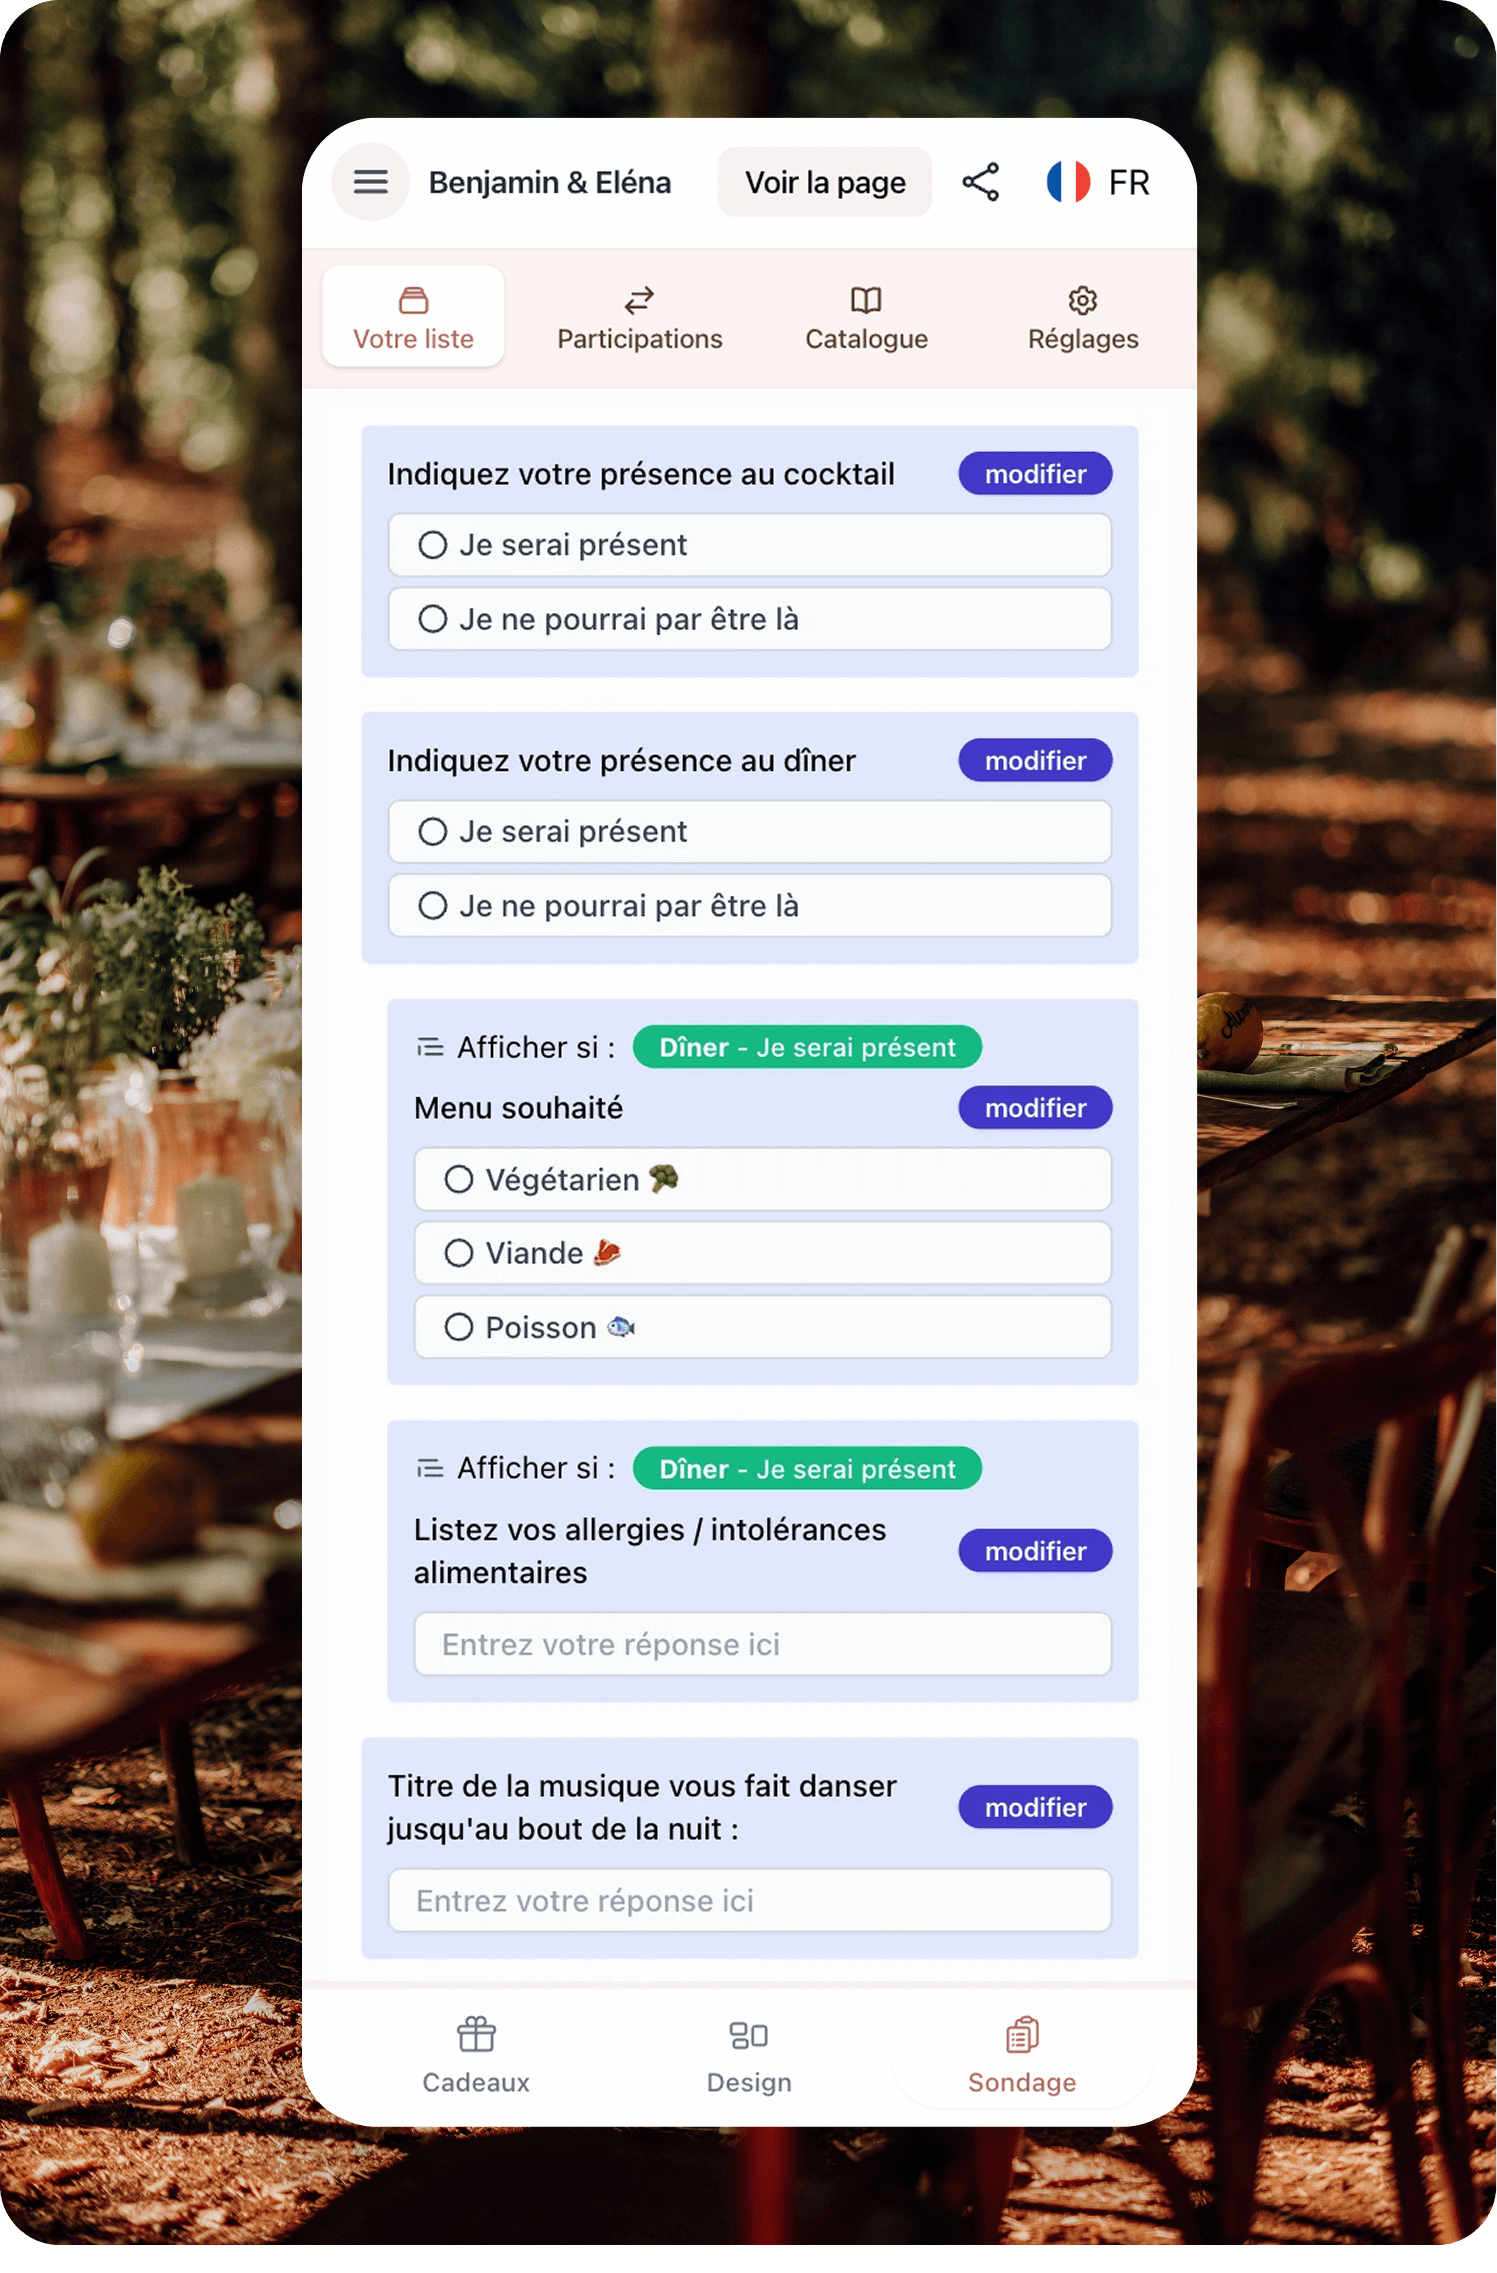Open the Participations tab

[639, 317]
